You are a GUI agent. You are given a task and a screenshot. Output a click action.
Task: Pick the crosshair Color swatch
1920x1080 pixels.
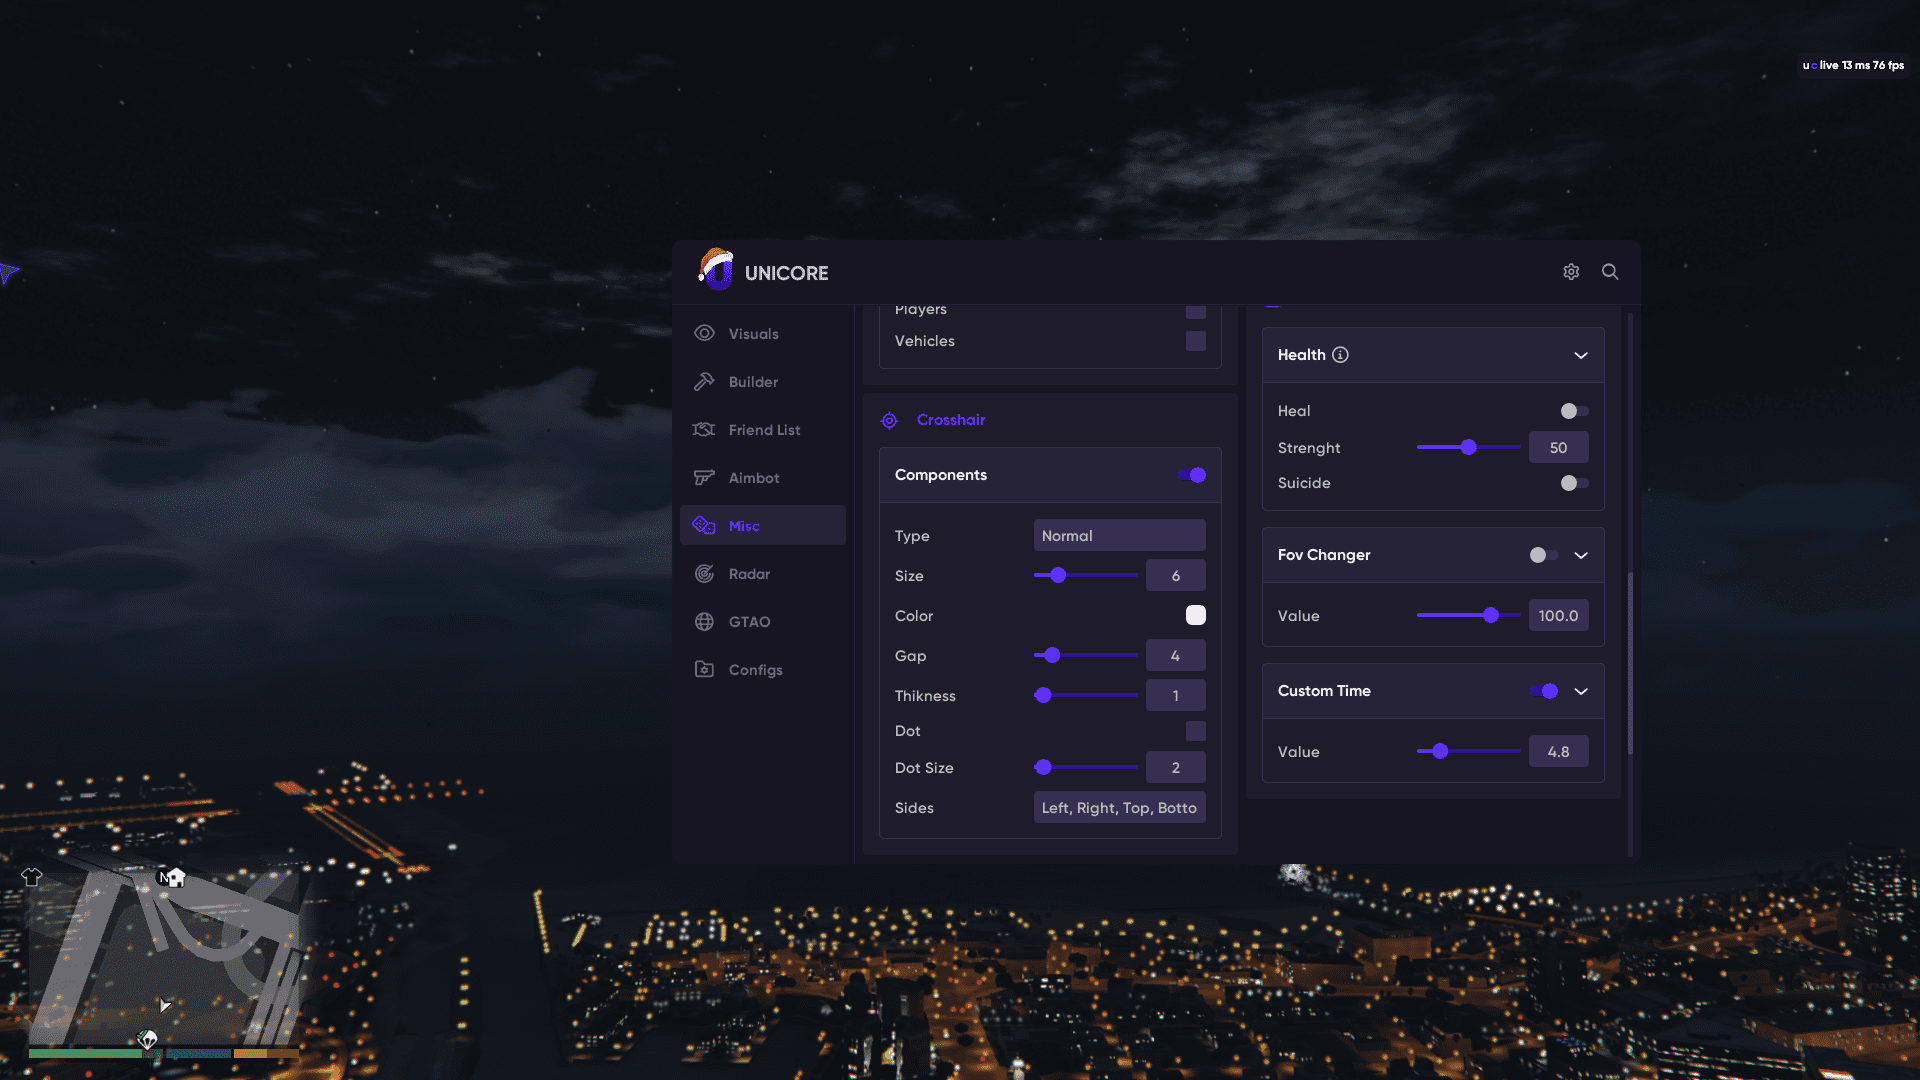(x=1195, y=615)
